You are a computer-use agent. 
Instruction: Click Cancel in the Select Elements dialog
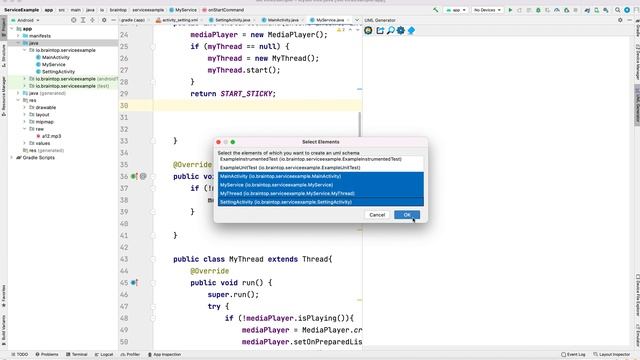click(377, 215)
